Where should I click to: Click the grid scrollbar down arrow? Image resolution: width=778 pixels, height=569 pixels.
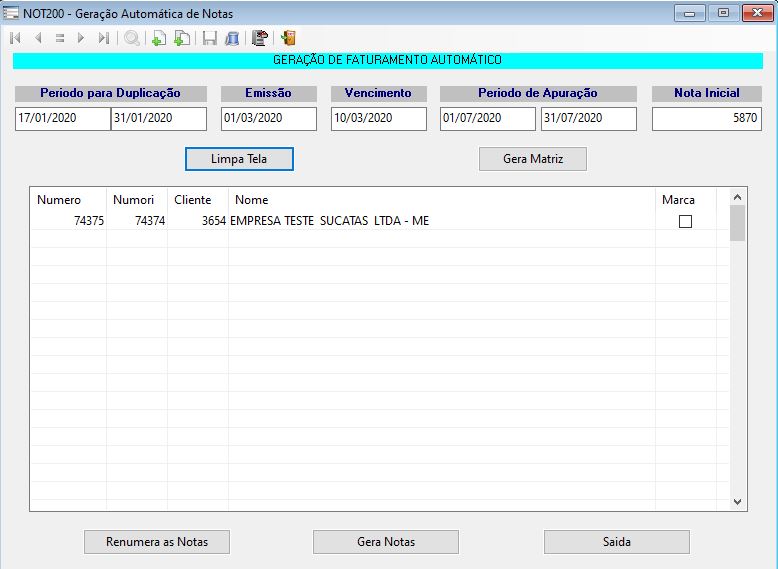tap(737, 502)
